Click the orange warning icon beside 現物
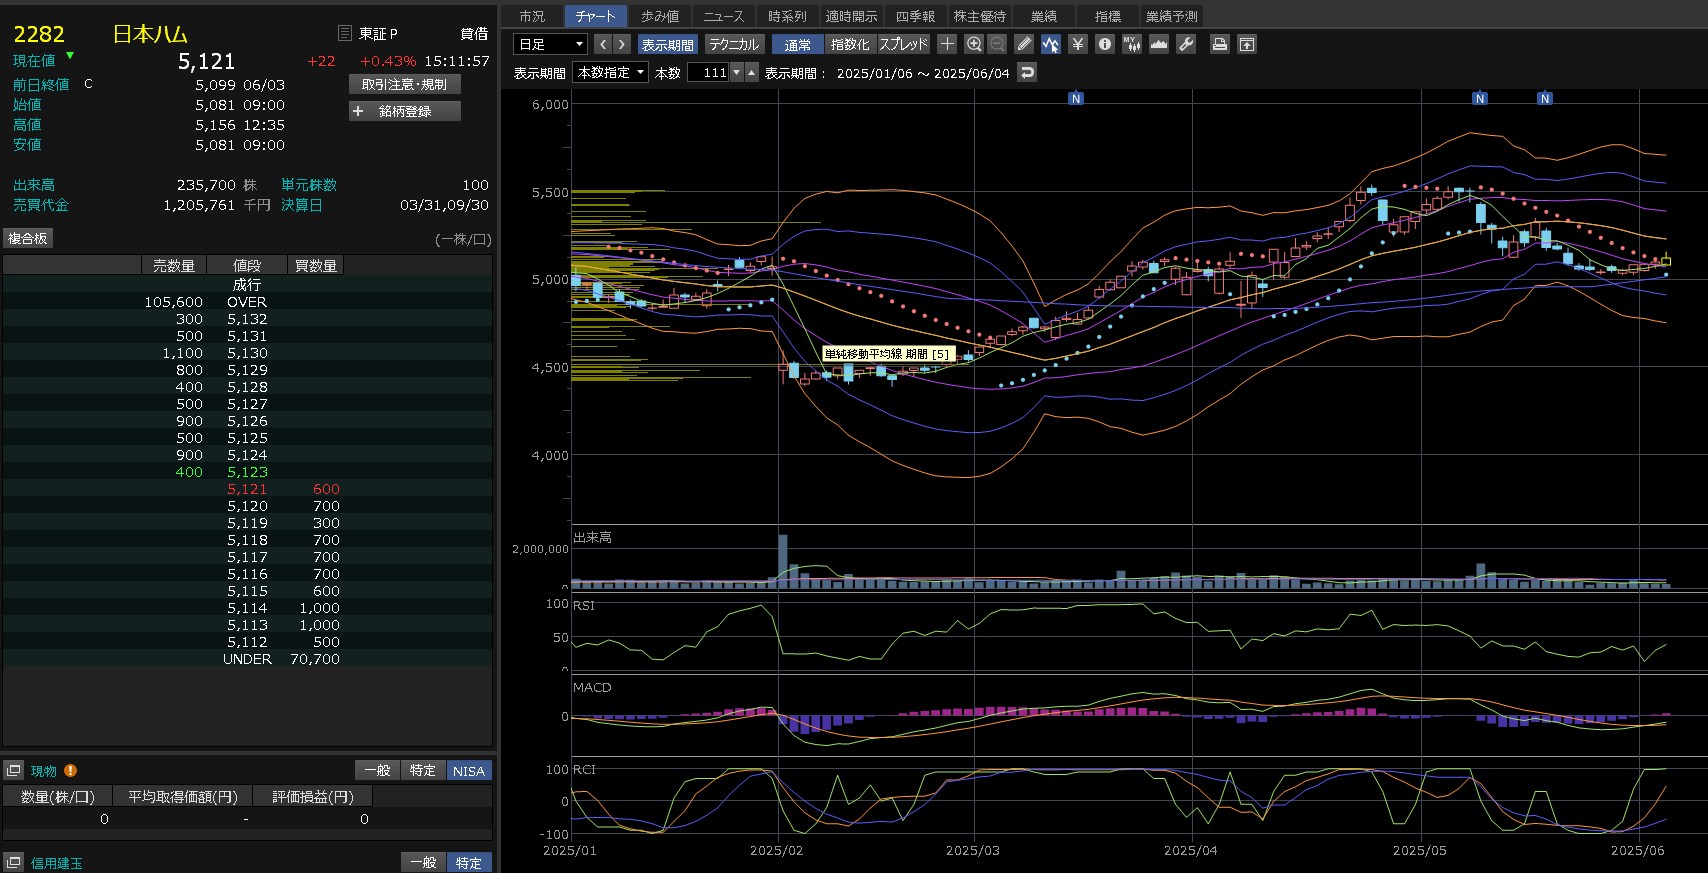This screenshot has width=1708, height=873. click(x=70, y=770)
